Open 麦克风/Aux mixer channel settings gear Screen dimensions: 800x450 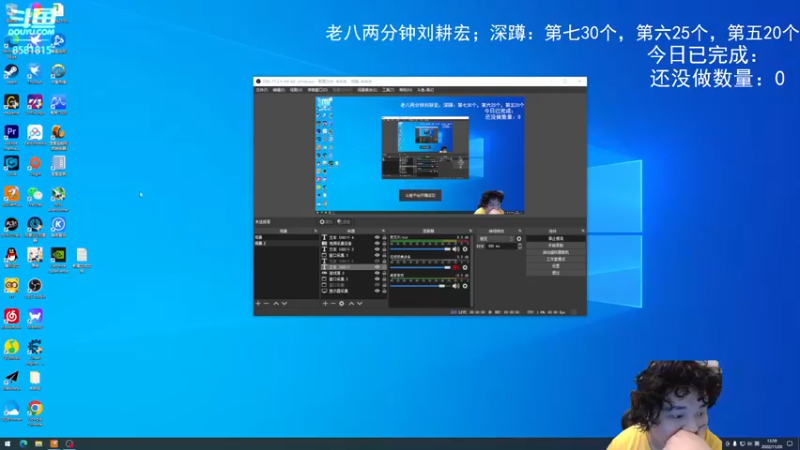click(465, 249)
